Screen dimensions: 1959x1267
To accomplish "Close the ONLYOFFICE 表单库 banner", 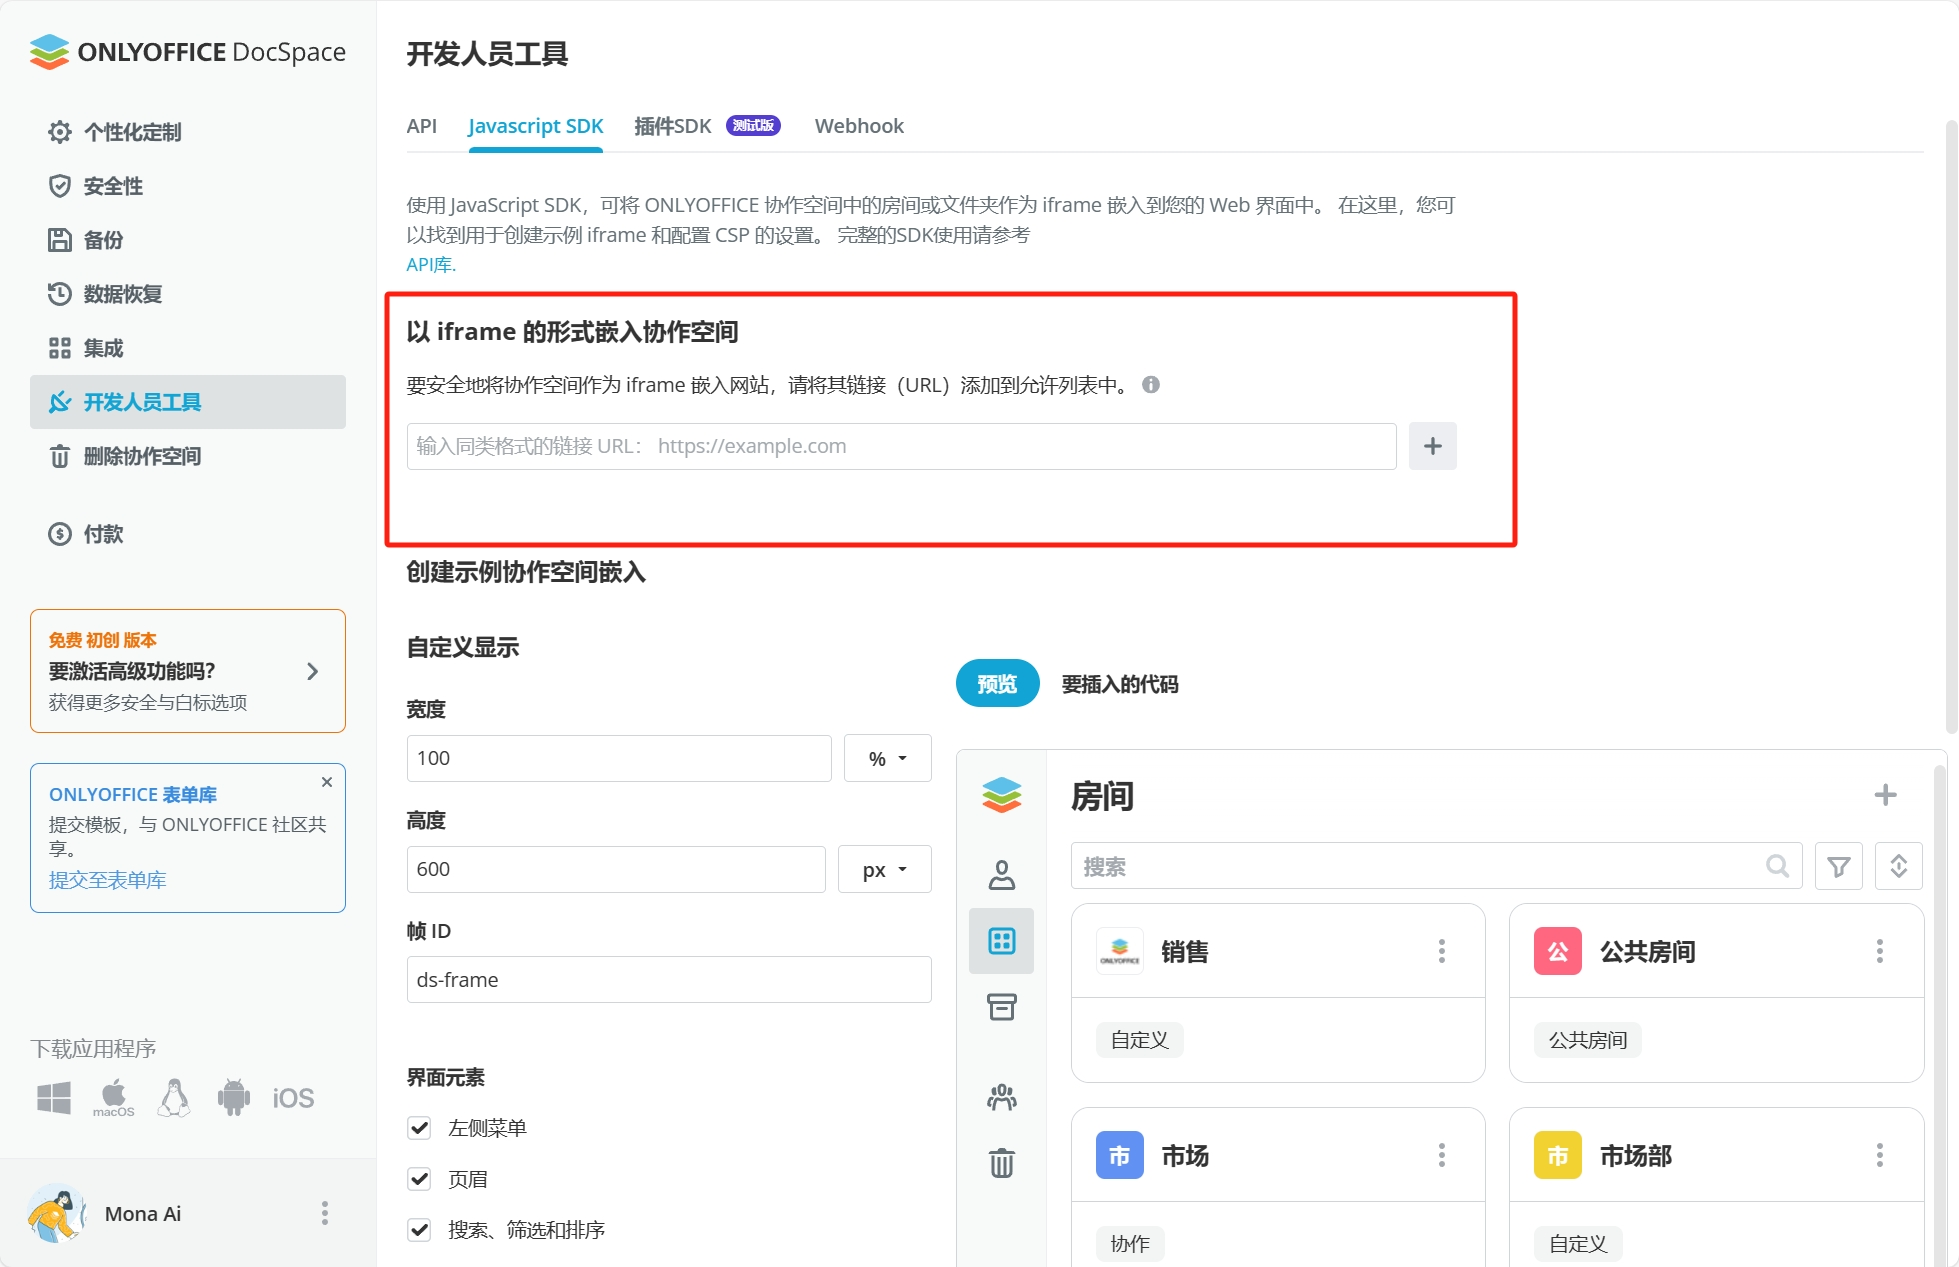I will (326, 782).
